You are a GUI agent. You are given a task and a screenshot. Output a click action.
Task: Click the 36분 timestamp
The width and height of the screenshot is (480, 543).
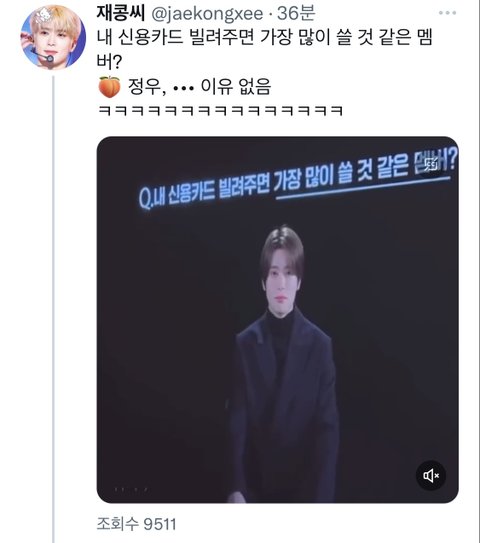[296, 13]
